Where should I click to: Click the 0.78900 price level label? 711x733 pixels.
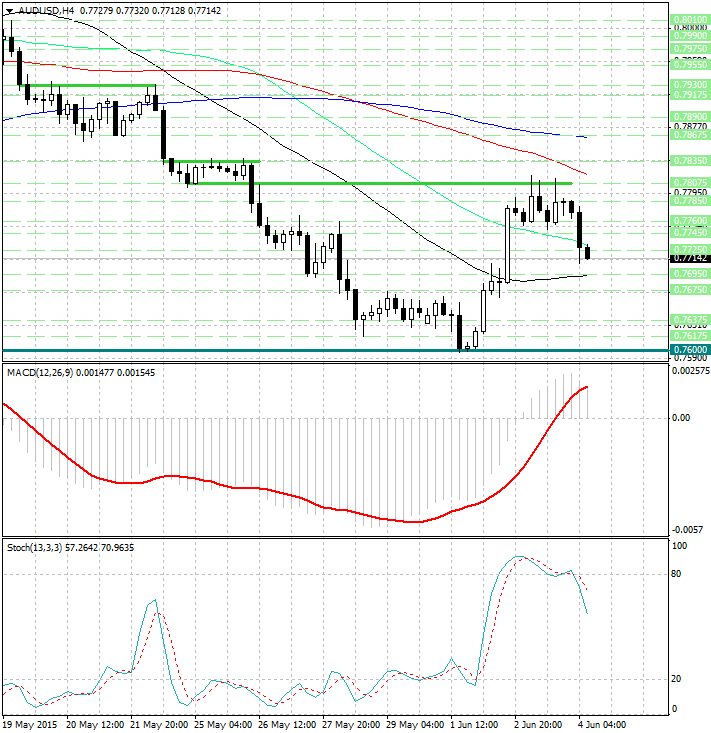690,116
